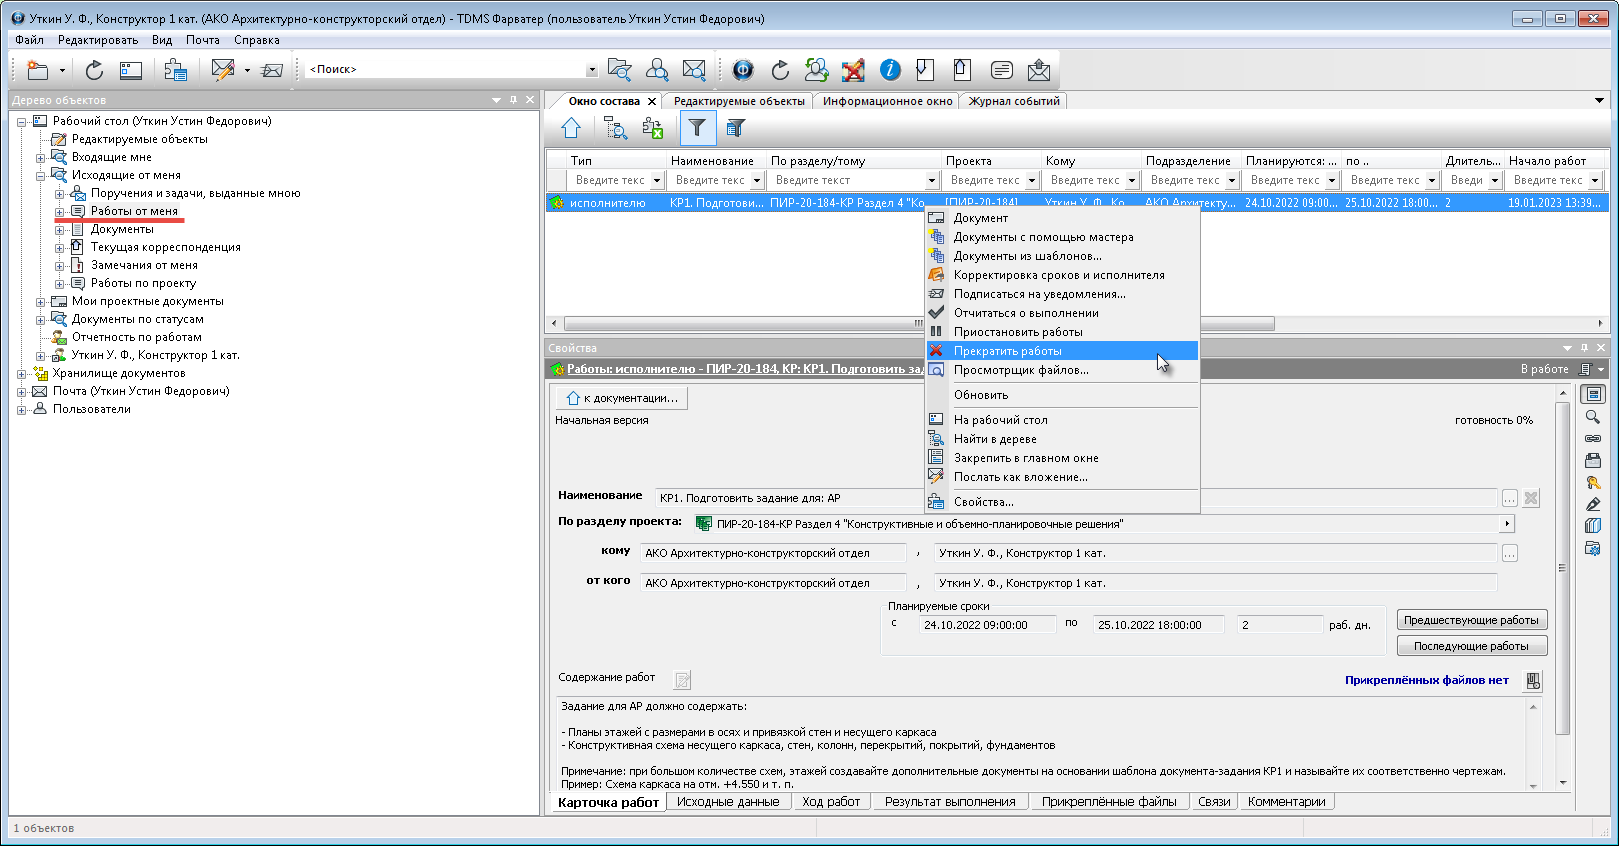
Task: Click the chain link icon in the properties sidebar
Action: [x=1593, y=439]
